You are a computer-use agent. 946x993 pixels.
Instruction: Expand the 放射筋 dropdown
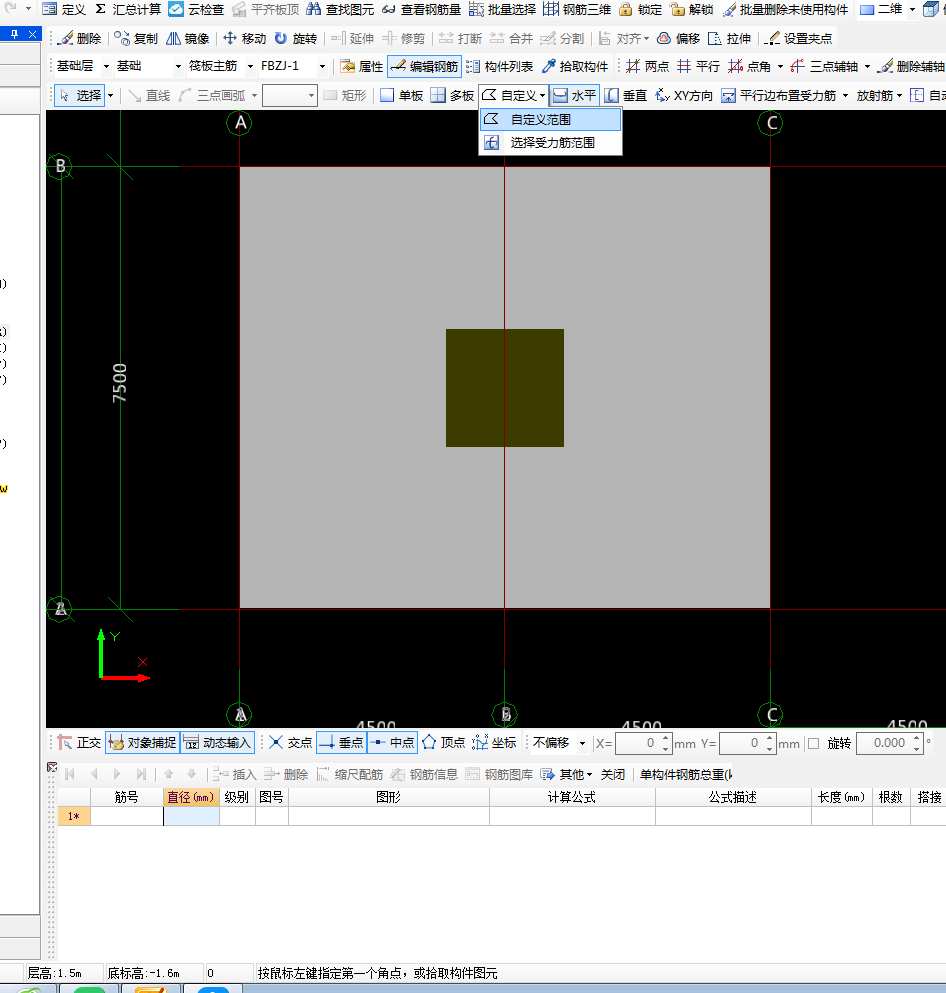(x=899, y=96)
